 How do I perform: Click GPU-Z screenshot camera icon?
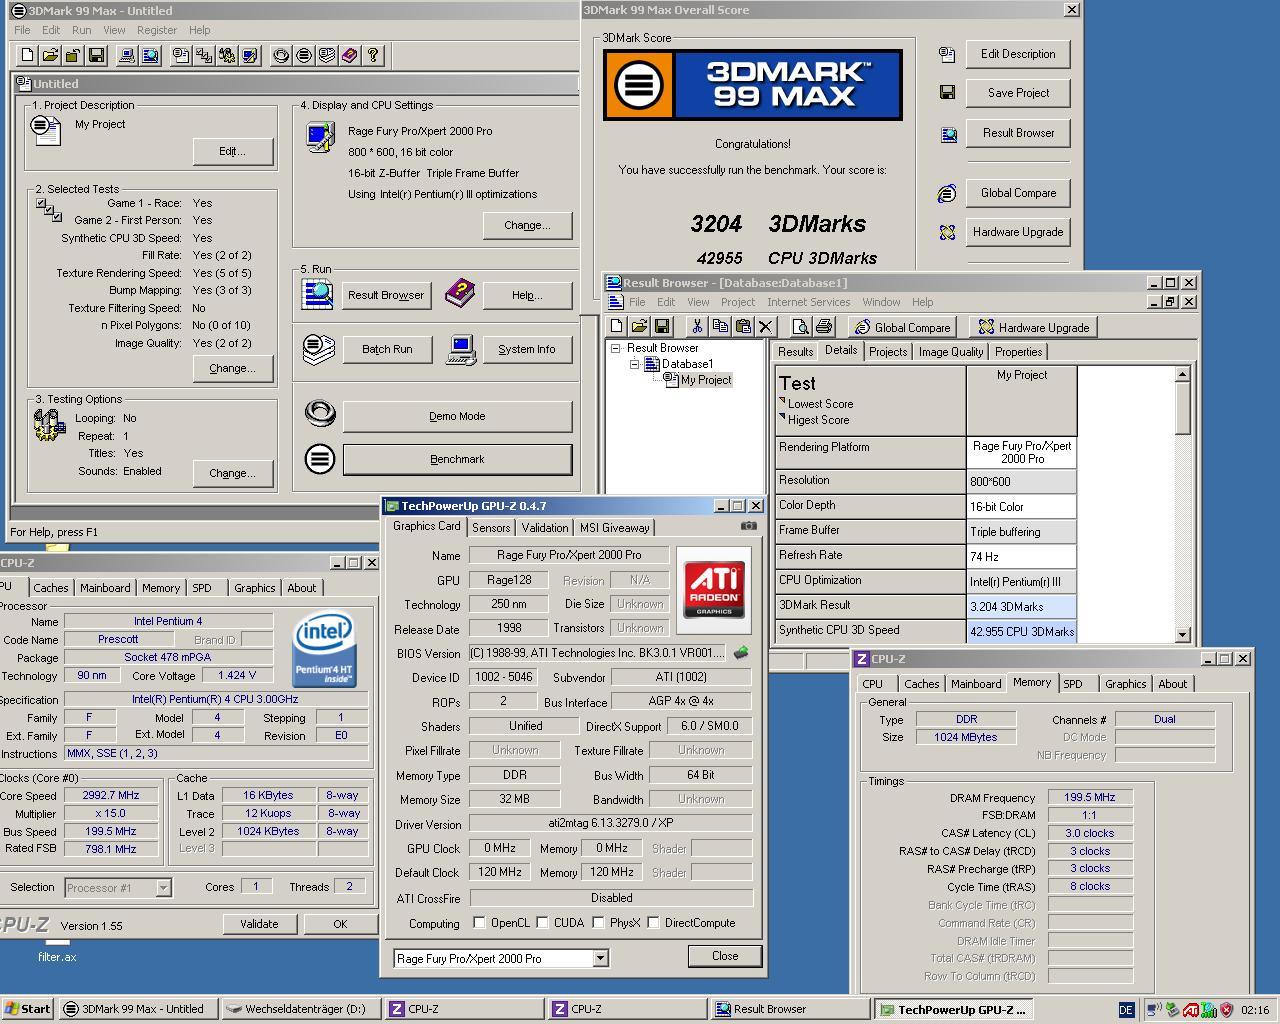tap(748, 526)
